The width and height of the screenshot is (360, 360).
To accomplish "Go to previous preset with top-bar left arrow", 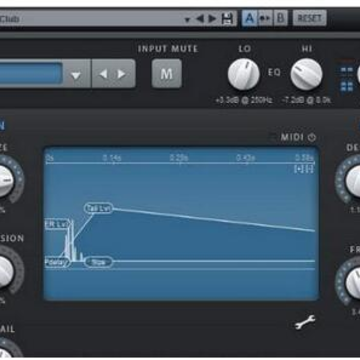I will 200,19.
